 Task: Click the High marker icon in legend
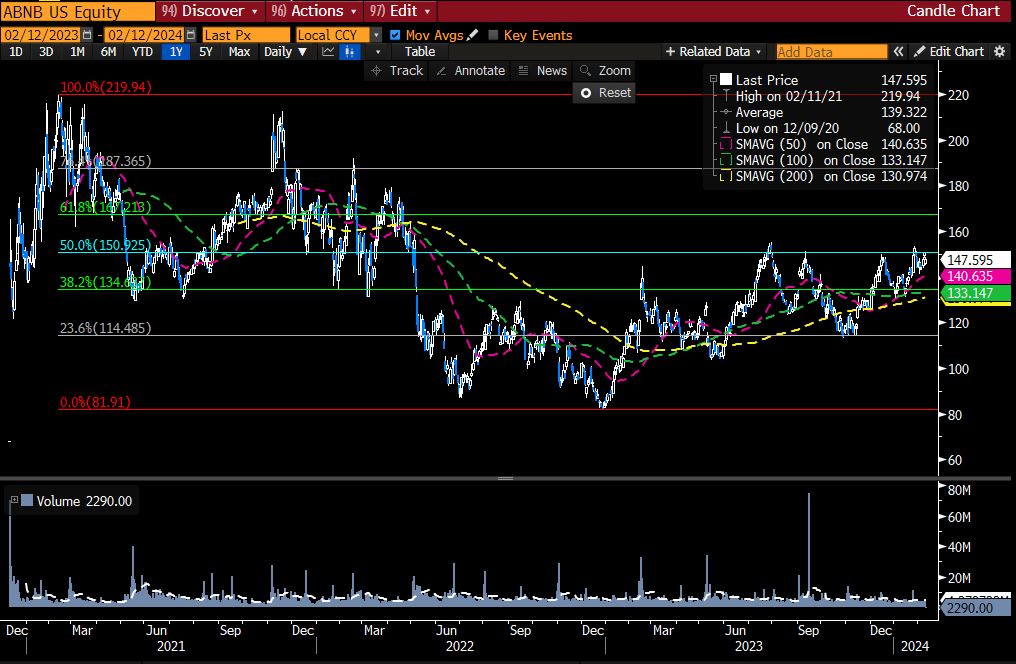(726, 96)
